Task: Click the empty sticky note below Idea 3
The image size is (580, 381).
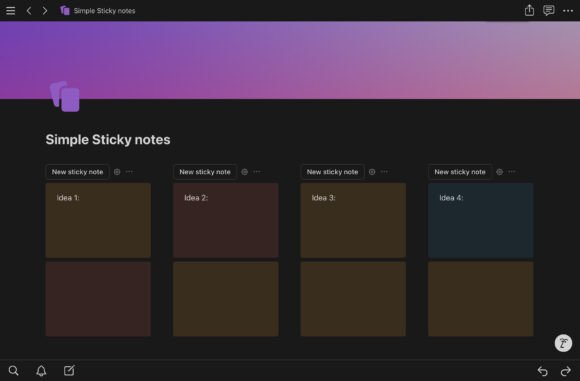Action: 353,299
